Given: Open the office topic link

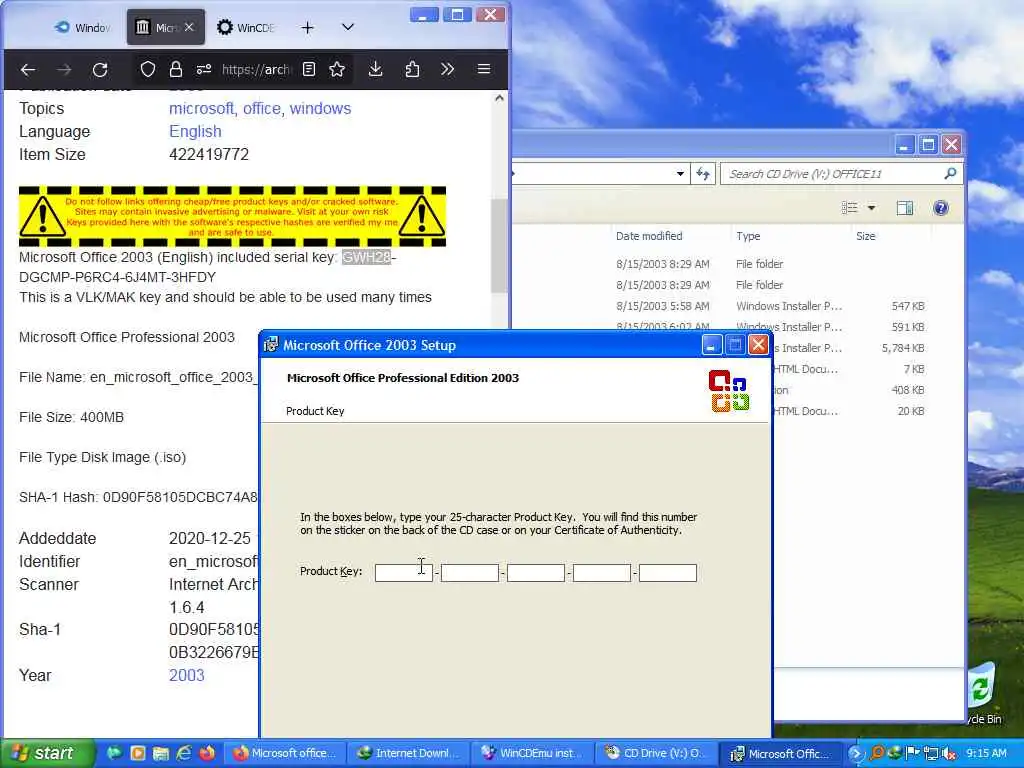Looking at the screenshot, I should tap(261, 108).
